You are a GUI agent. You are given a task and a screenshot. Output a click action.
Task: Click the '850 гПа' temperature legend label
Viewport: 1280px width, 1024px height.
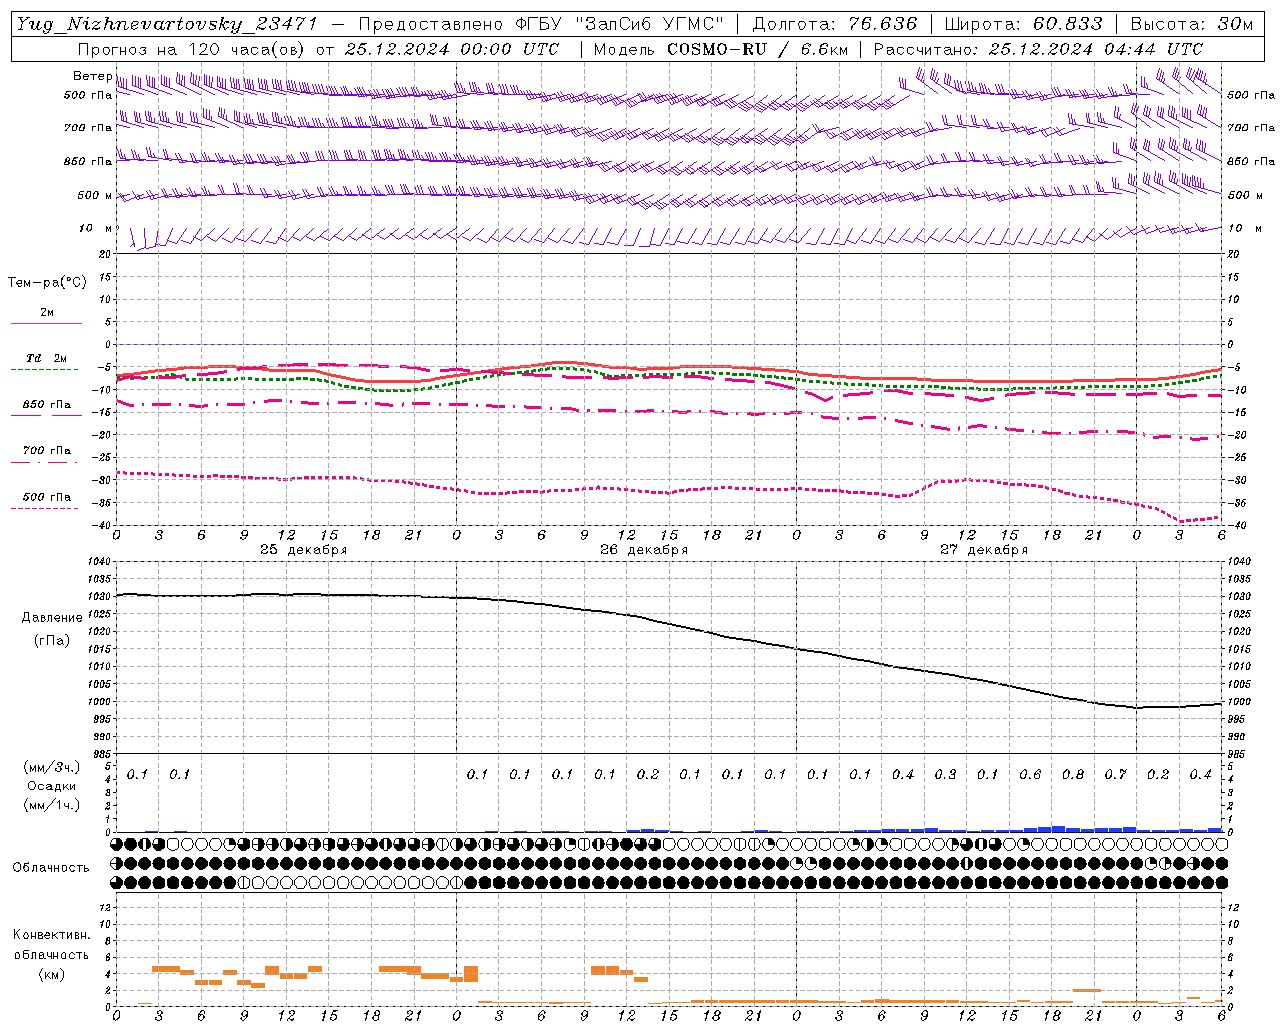click(46, 405)
